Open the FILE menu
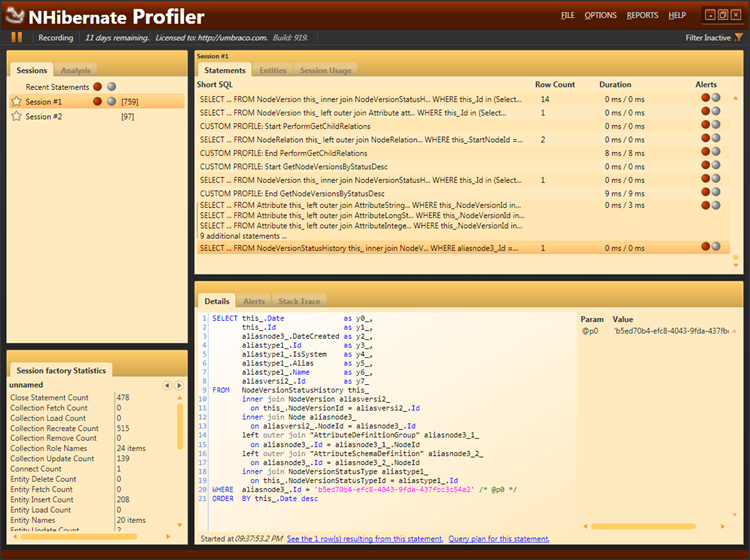750x560 pixels. pyautogui.click(x=568, y=15)
